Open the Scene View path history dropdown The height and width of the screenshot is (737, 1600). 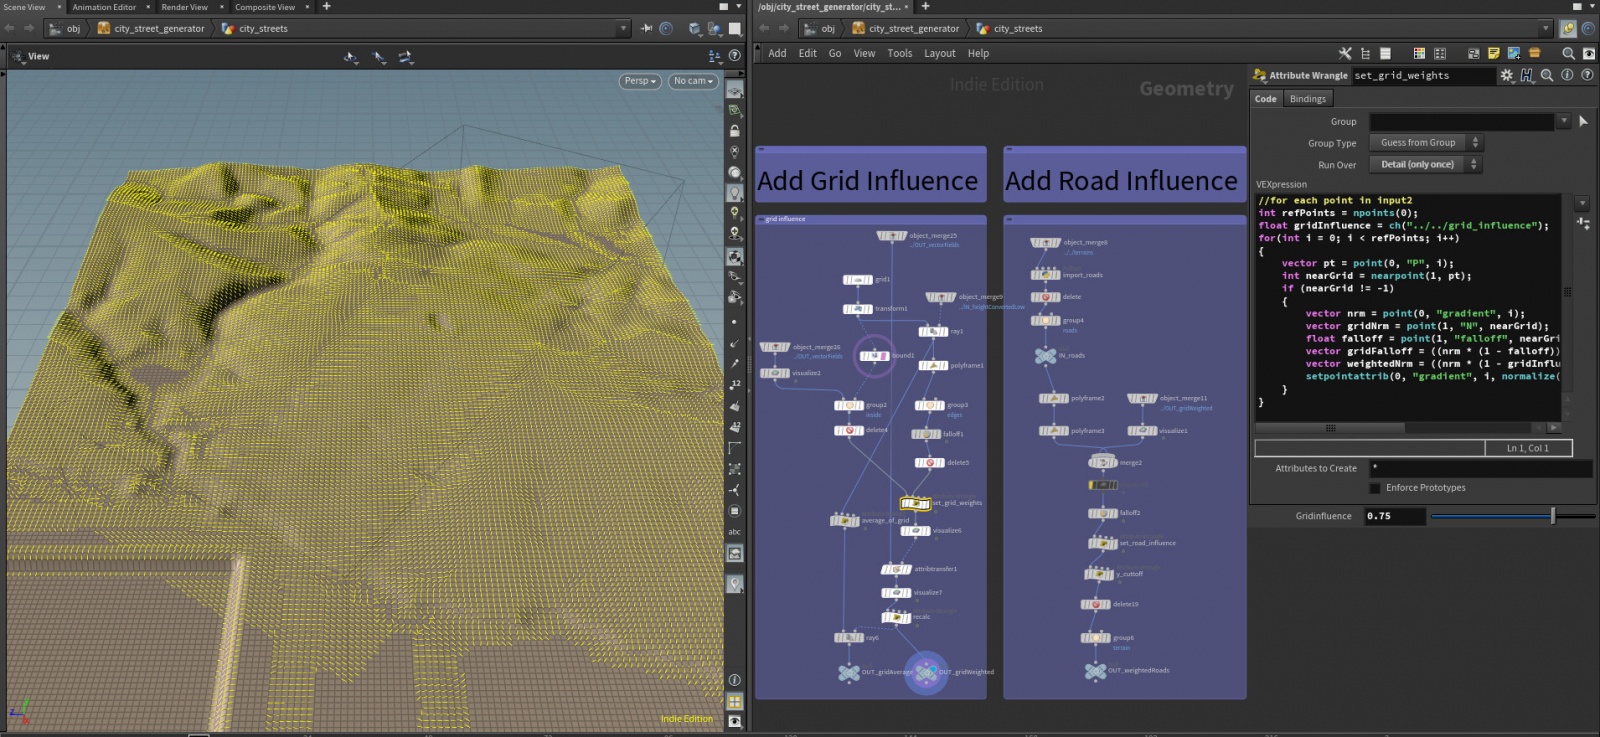pyautogui.click(x=625, y=28)
